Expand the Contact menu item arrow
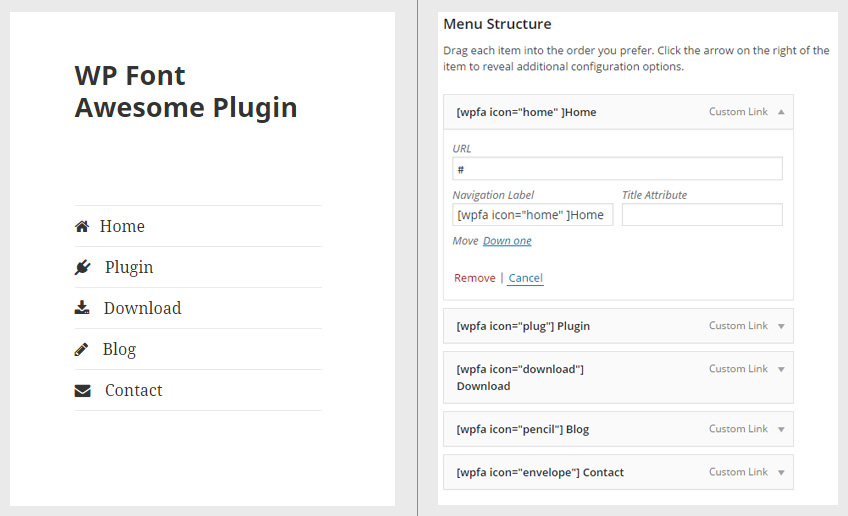Screen dimensions: 848x516 pos(781,473)
